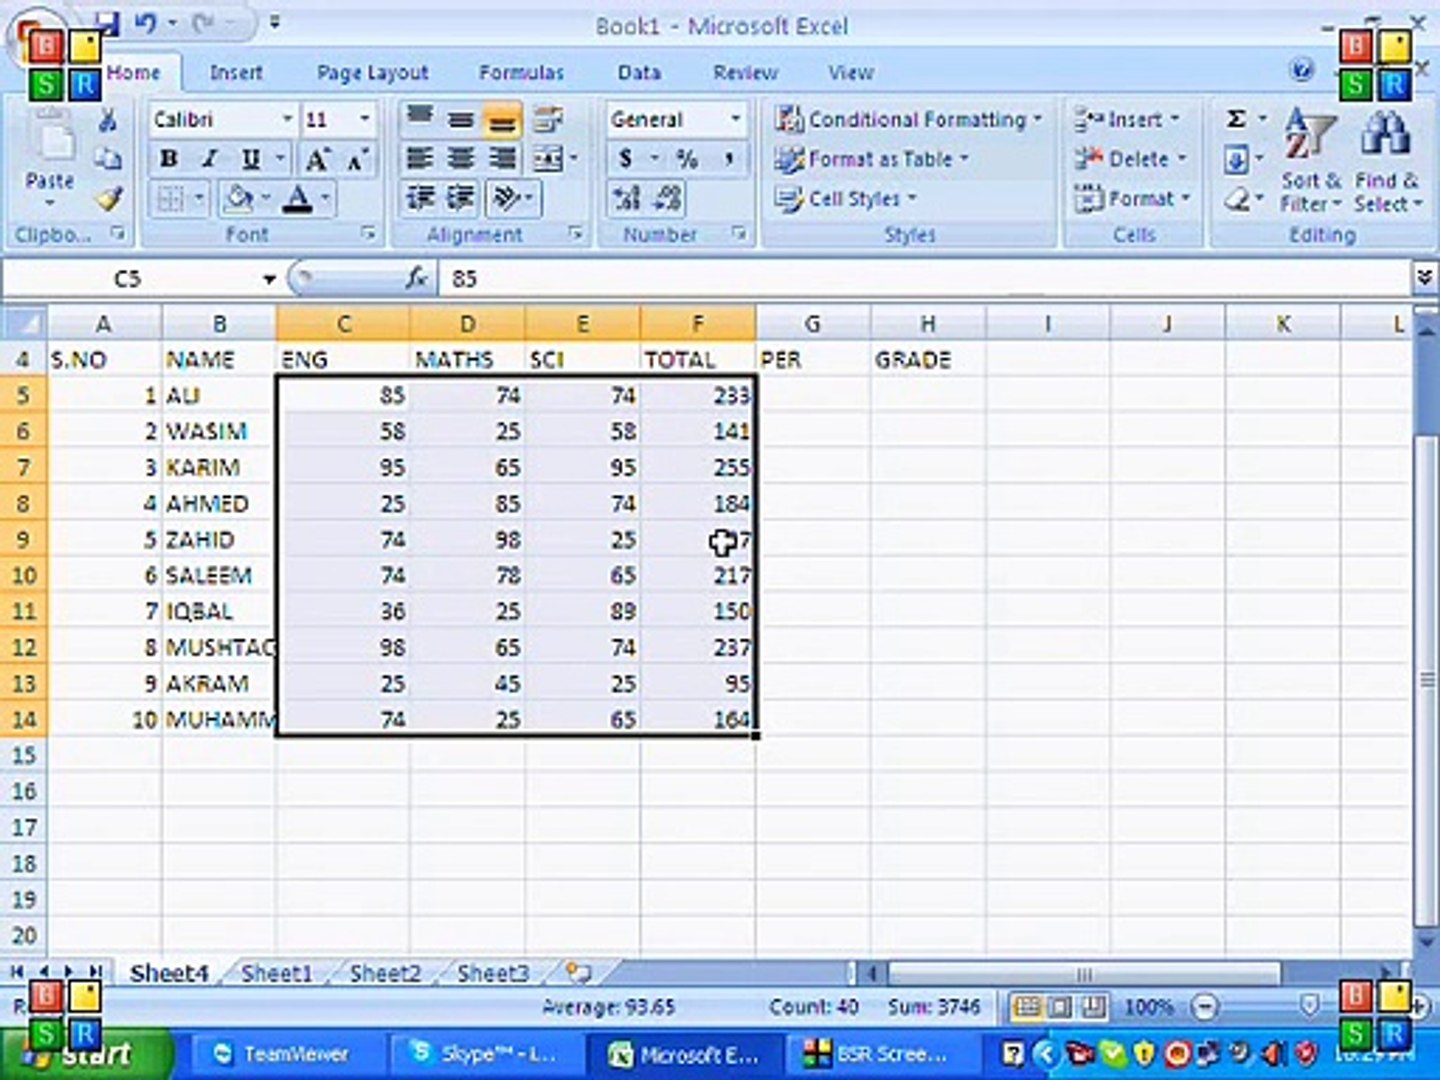Toggle Center horizontal alignment

tap(460, 158)
